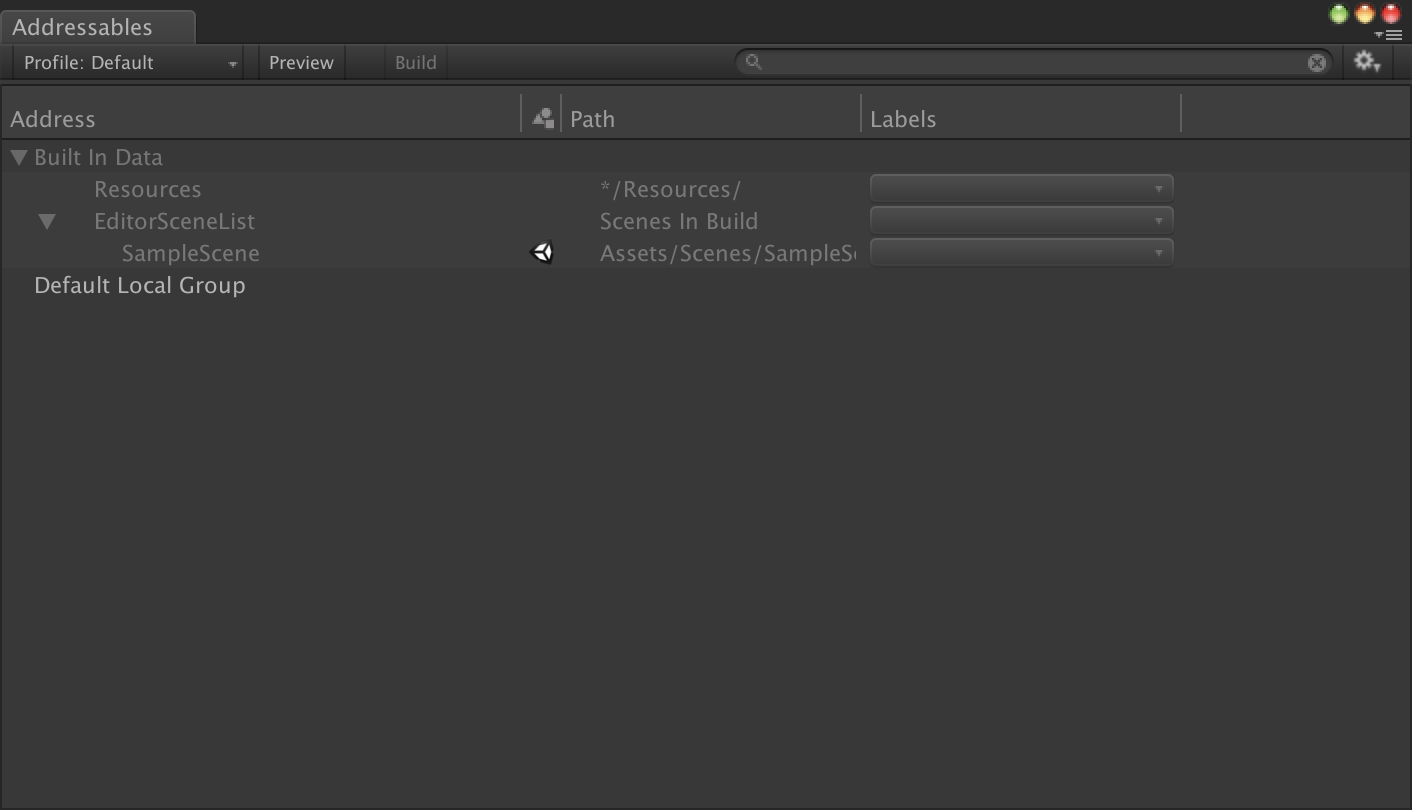
Task: Click the magnifier icon in the search field
Action: [752, 62]
